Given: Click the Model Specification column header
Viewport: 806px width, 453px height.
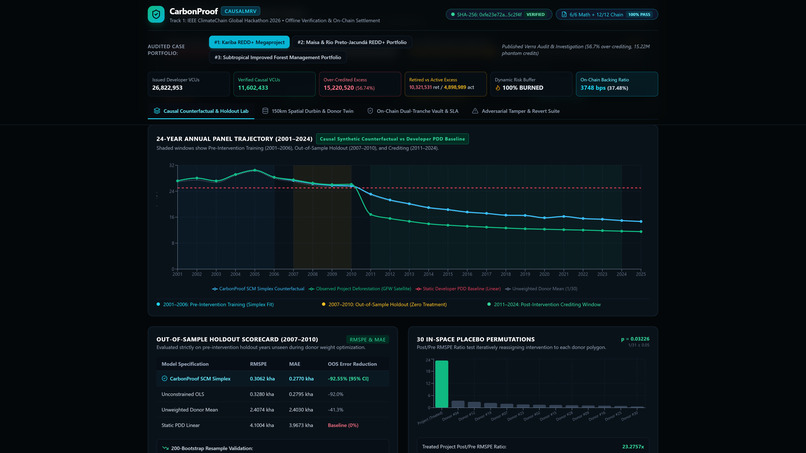Looking at the screenshot, I should pos(185,364).
